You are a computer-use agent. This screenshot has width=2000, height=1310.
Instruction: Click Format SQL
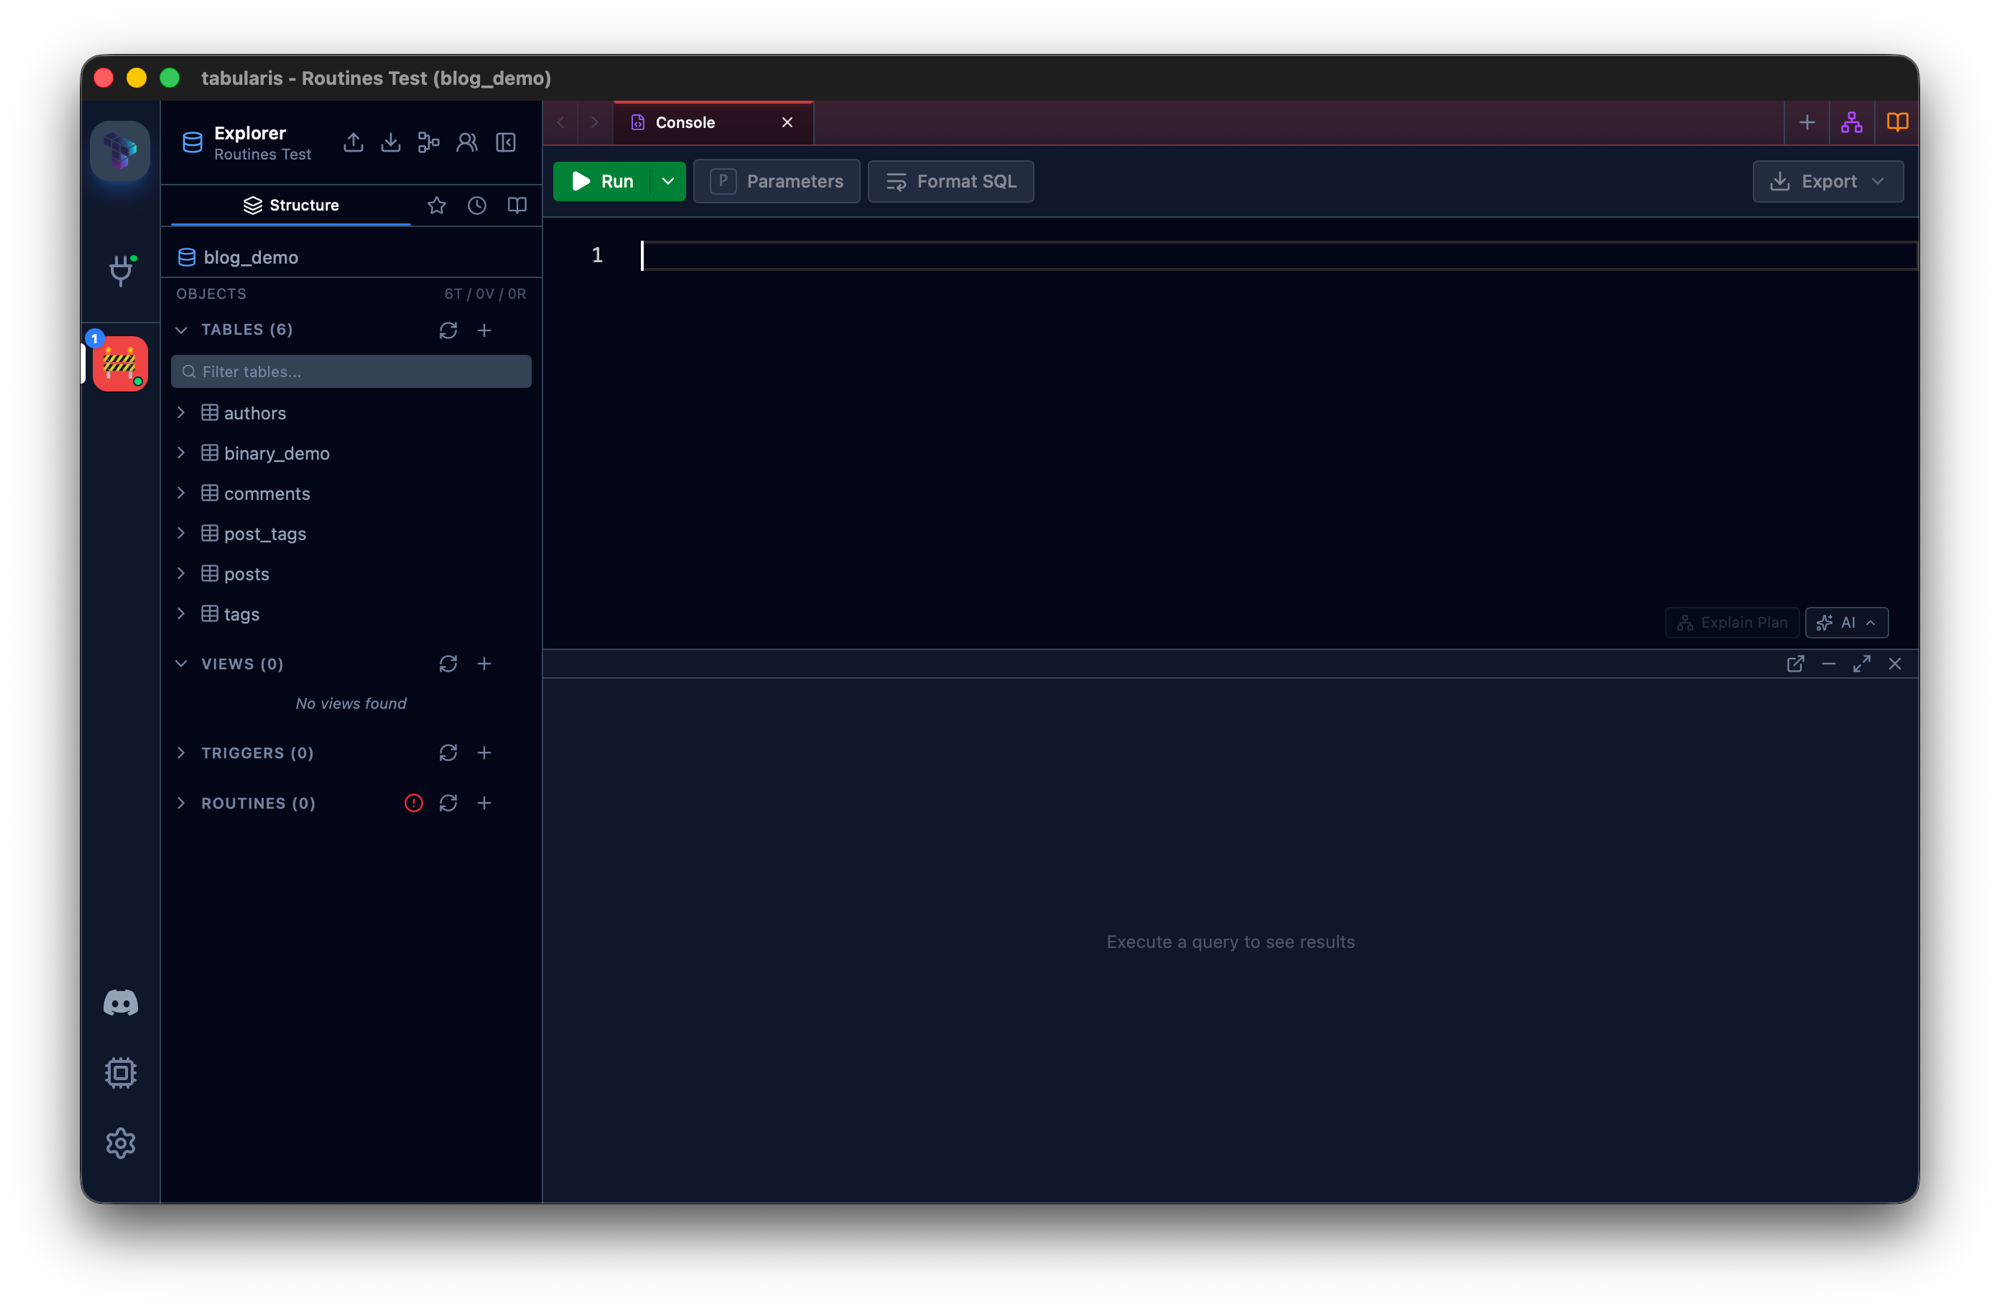click(951, 181)
